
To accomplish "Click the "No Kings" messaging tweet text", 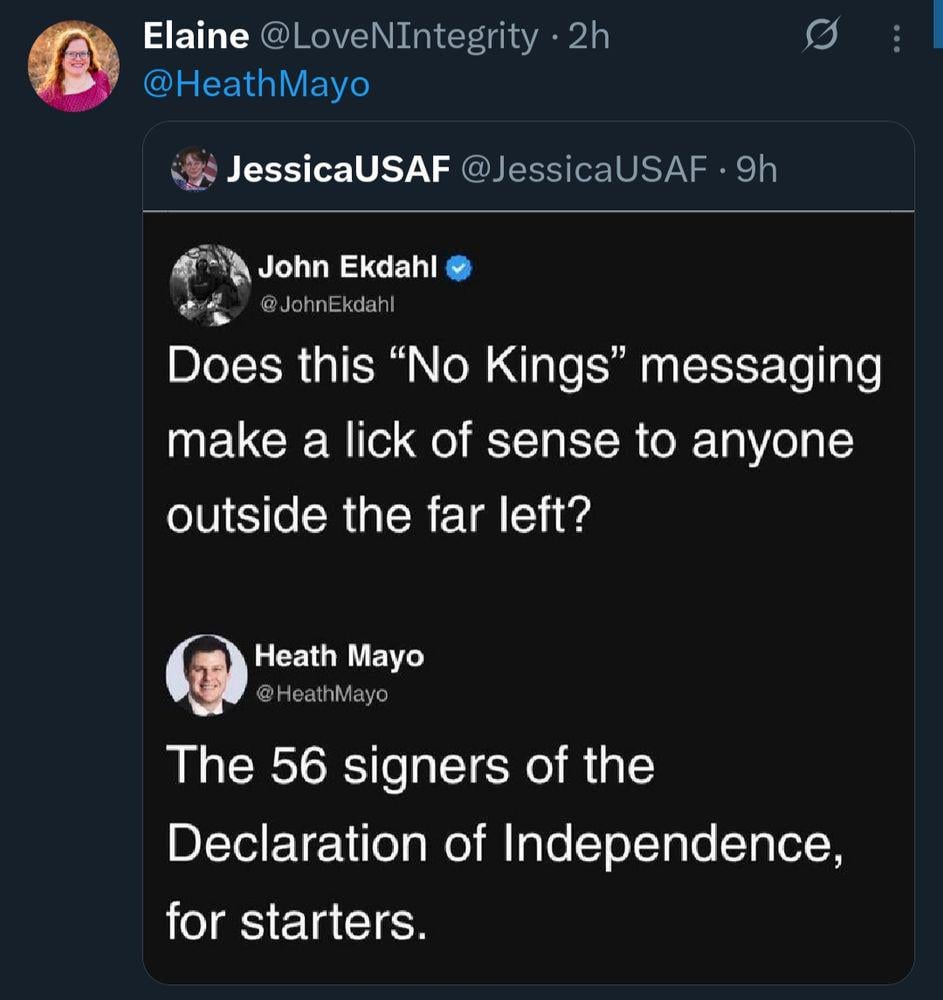I will coord(523,440).
